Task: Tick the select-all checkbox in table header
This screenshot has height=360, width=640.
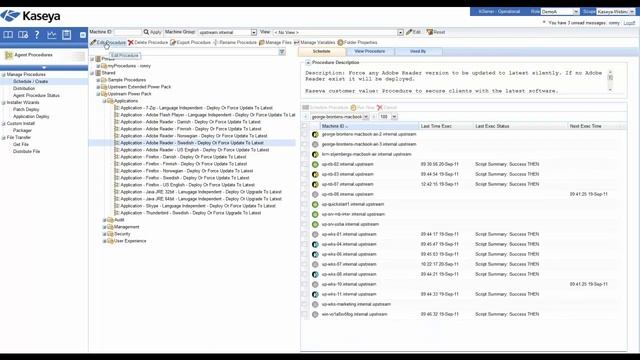Action: tap(304, 126)
